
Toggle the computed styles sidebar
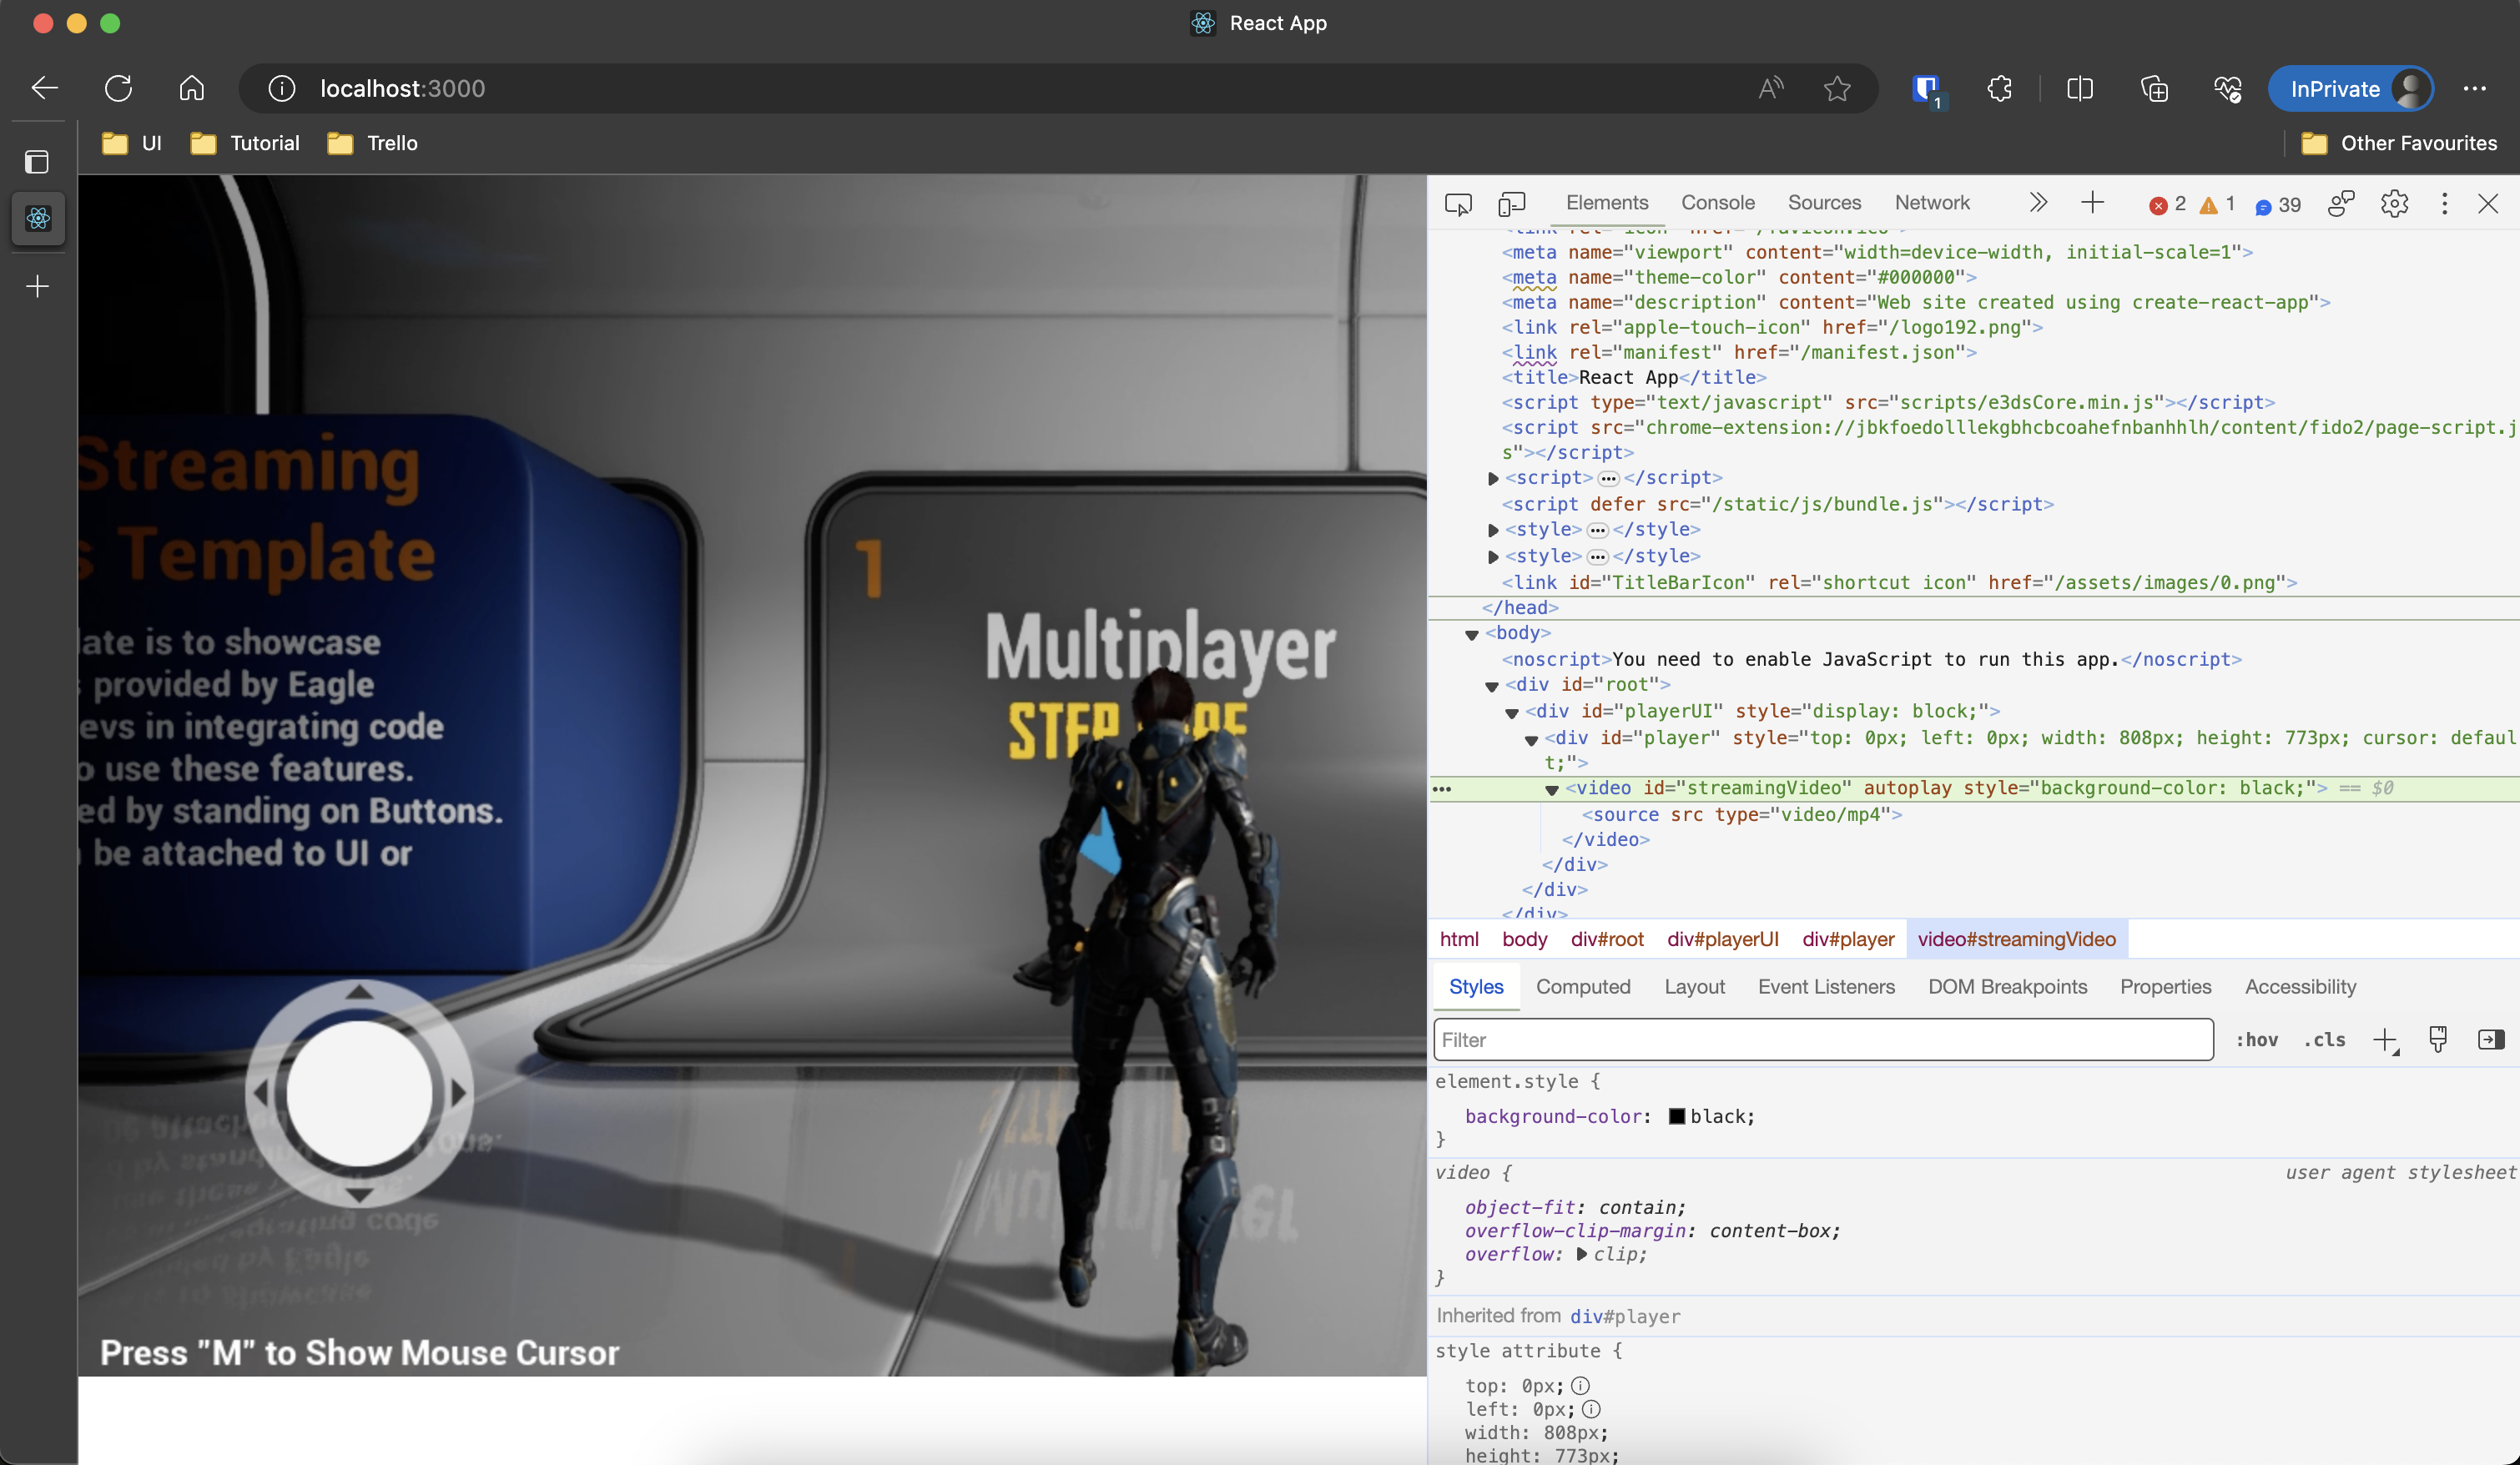click(x=2491, y=1040)
